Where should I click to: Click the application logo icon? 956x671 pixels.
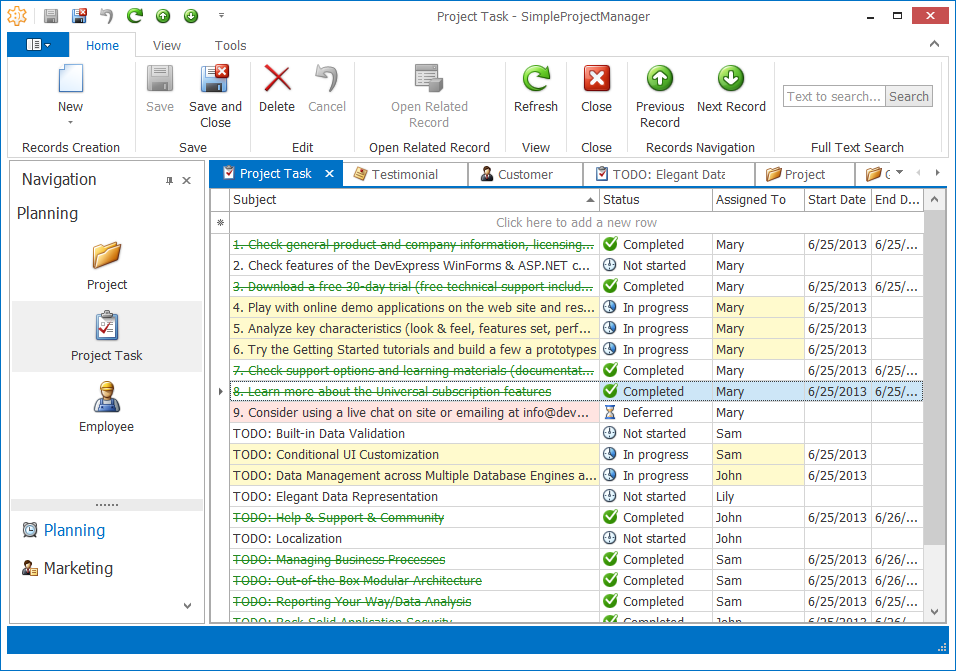pyautogui.click(x=17, y=16)
